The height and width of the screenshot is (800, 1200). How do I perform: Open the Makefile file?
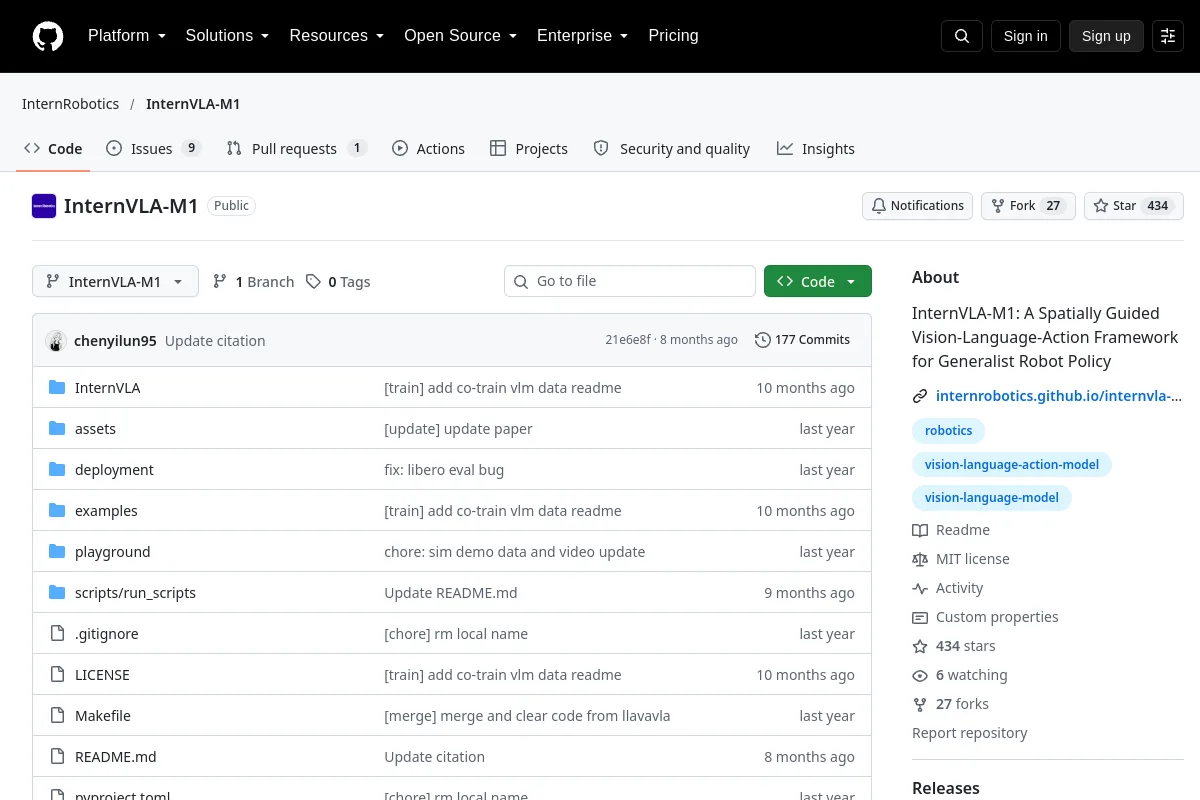point(102,716)
